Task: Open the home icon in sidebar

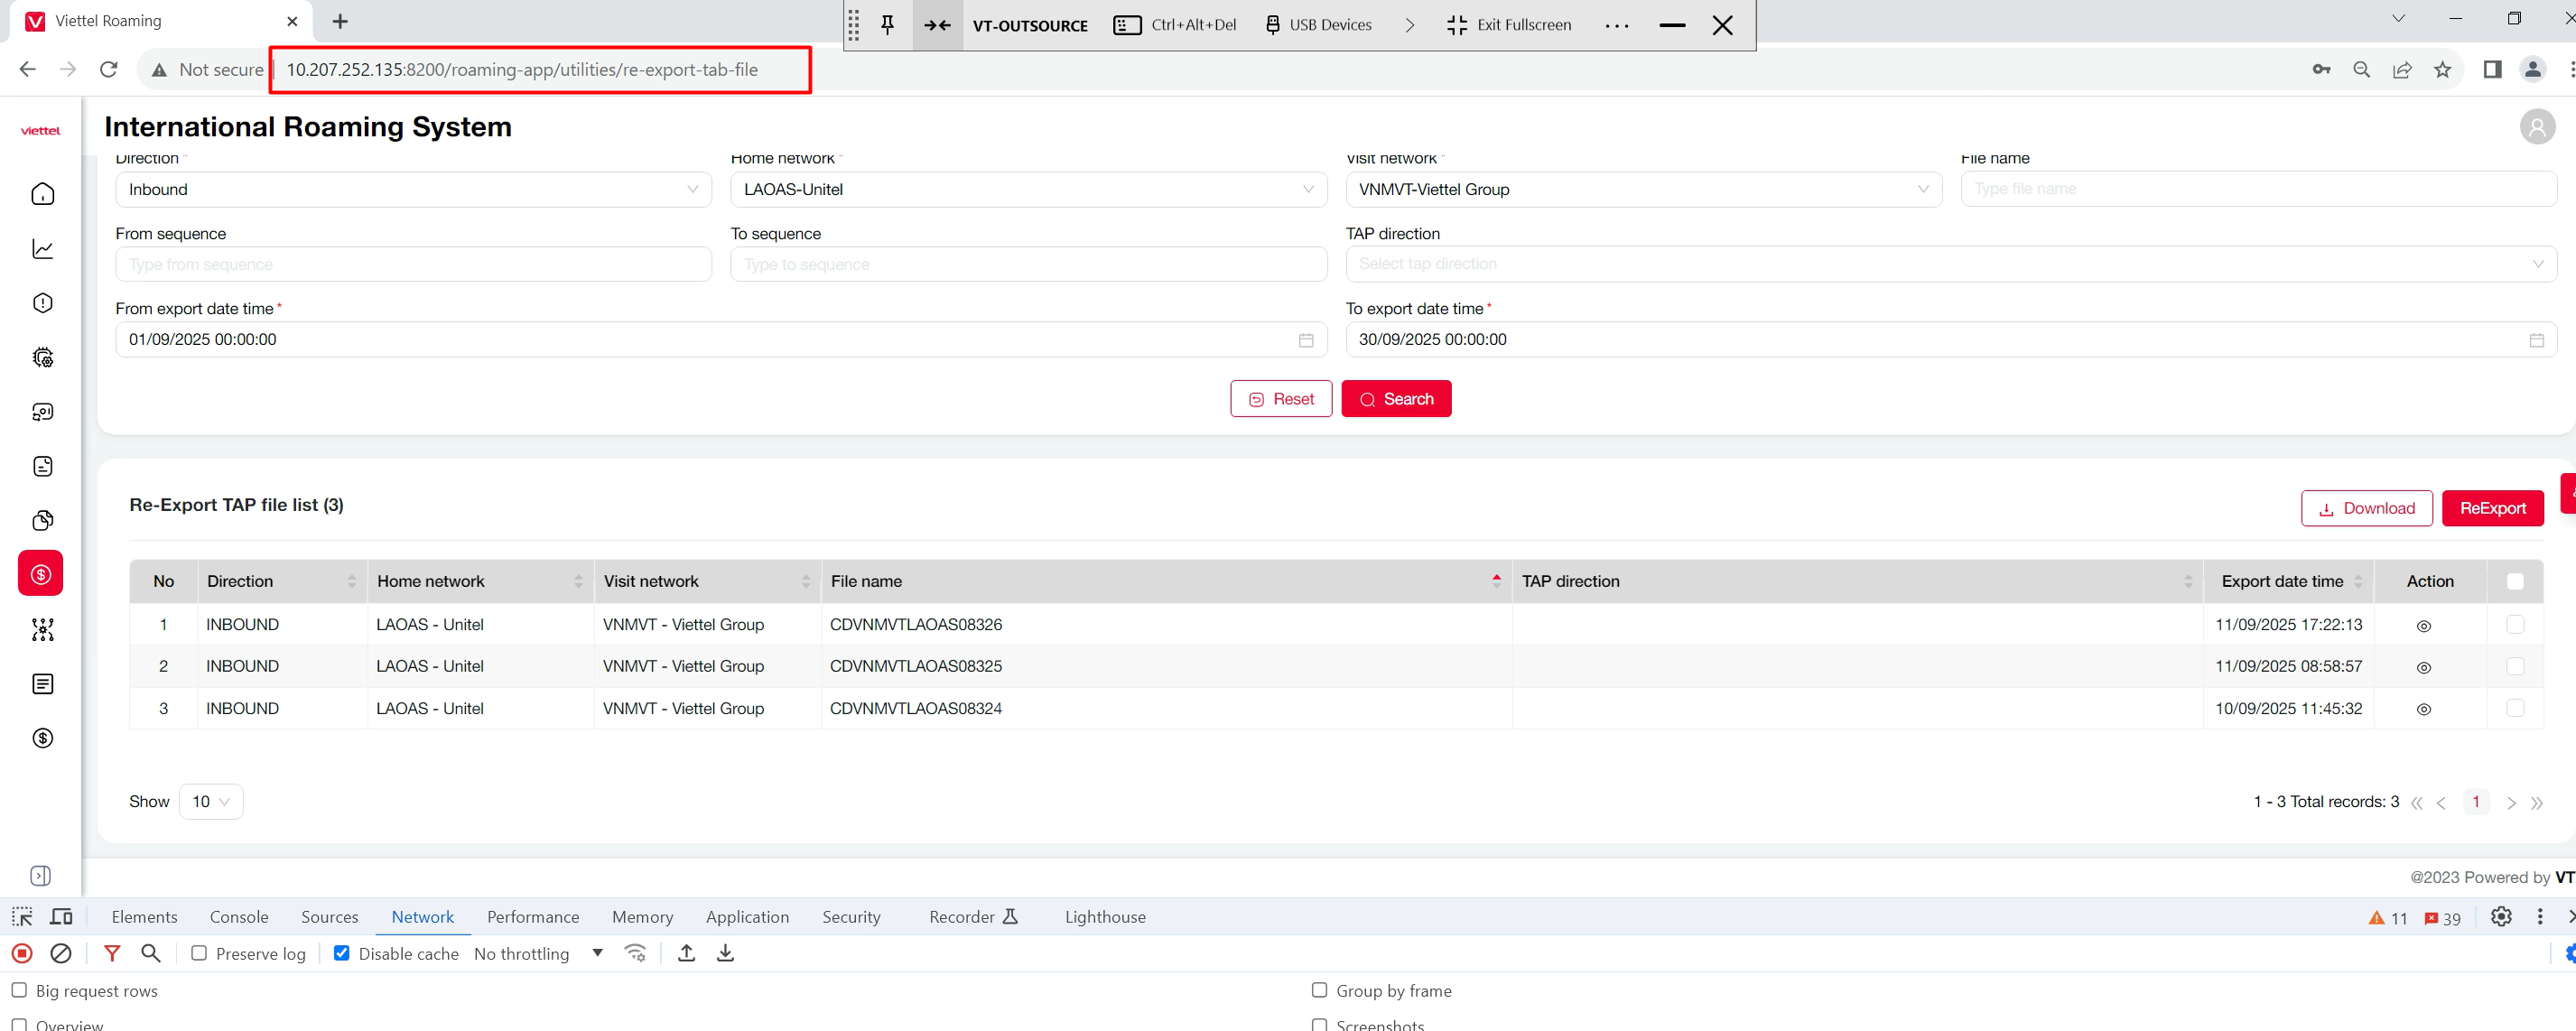Action: click(x=42, y=194)
